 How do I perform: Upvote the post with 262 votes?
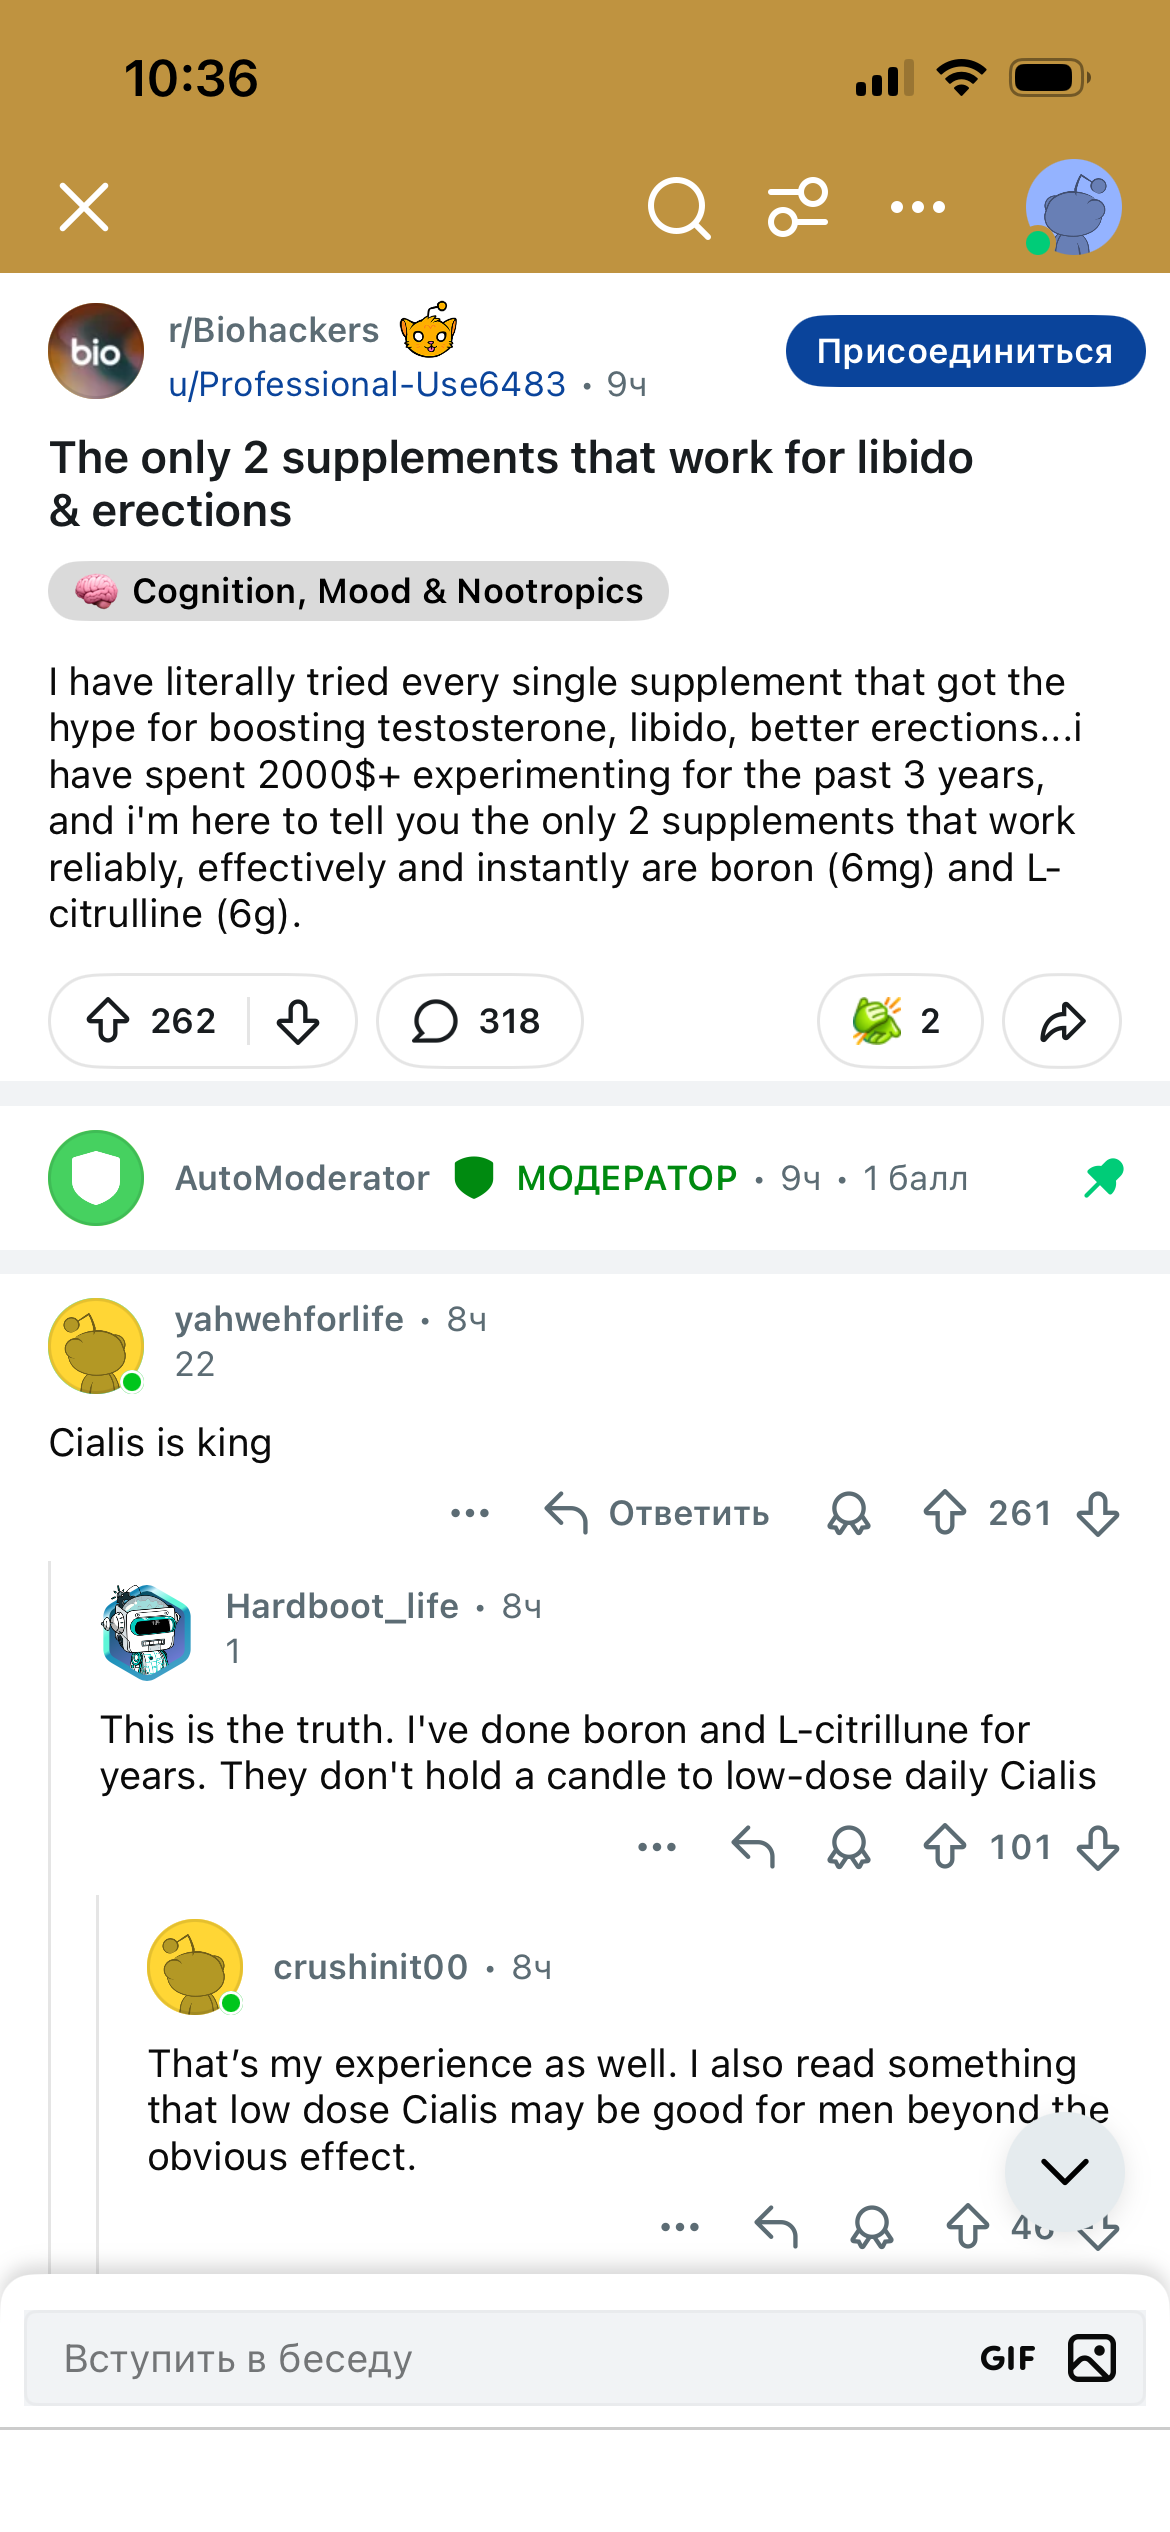coord(109,1021)
